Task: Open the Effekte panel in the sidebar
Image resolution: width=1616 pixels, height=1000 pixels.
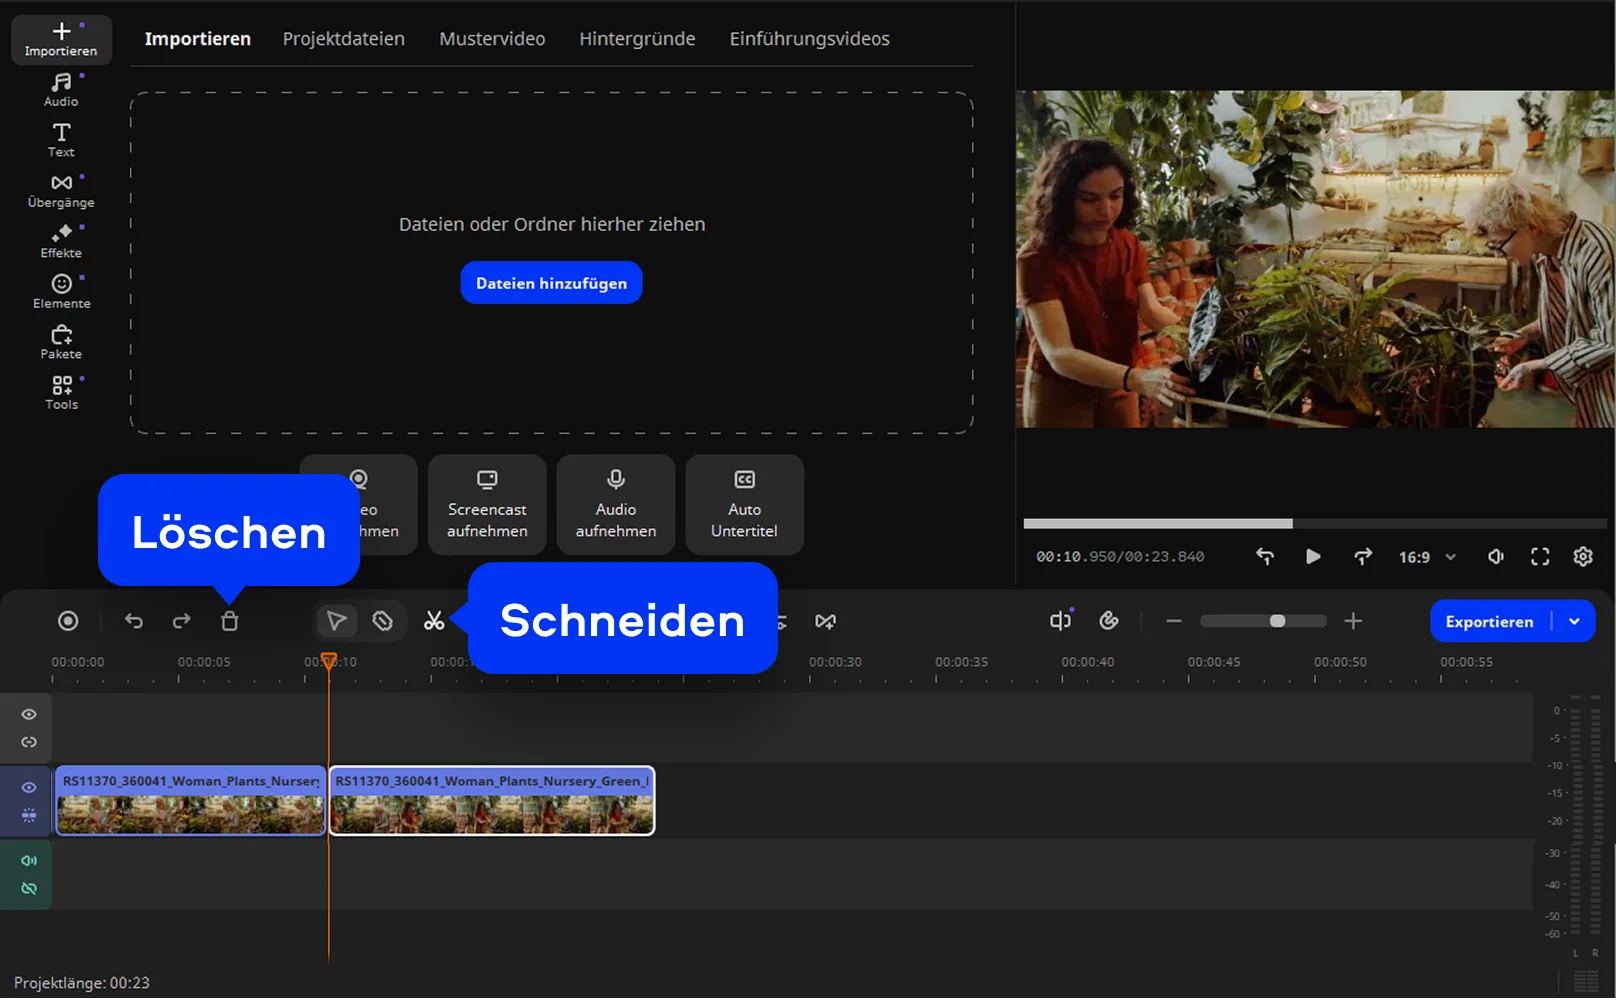Action: click(61, 241)
